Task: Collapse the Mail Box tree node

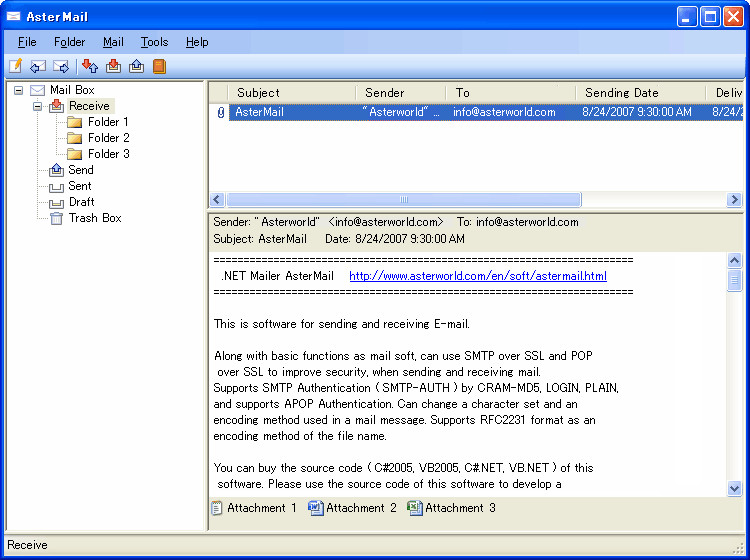Action: [x=18, y=90]
